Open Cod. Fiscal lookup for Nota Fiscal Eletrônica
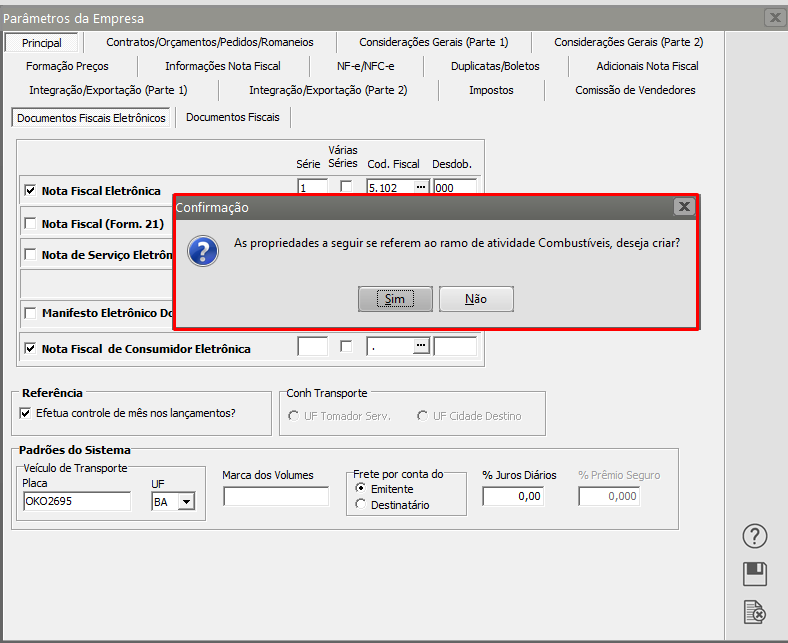This screenshot has width=788, height=643. pyautogui.click(x=421, y=187)
